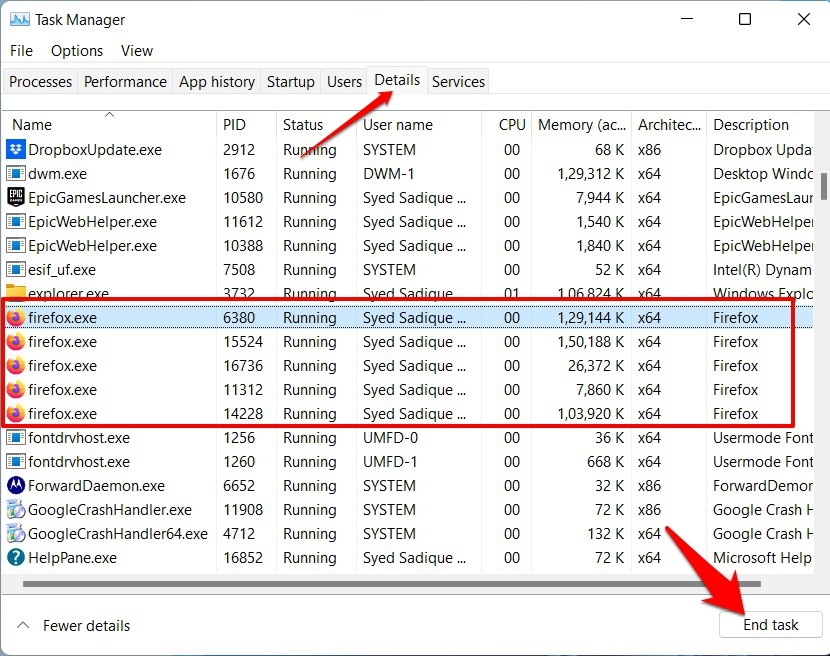830x656 pixels.
Task: Collapse view using Fewer details chevron
Action: [x=22, y=626]
